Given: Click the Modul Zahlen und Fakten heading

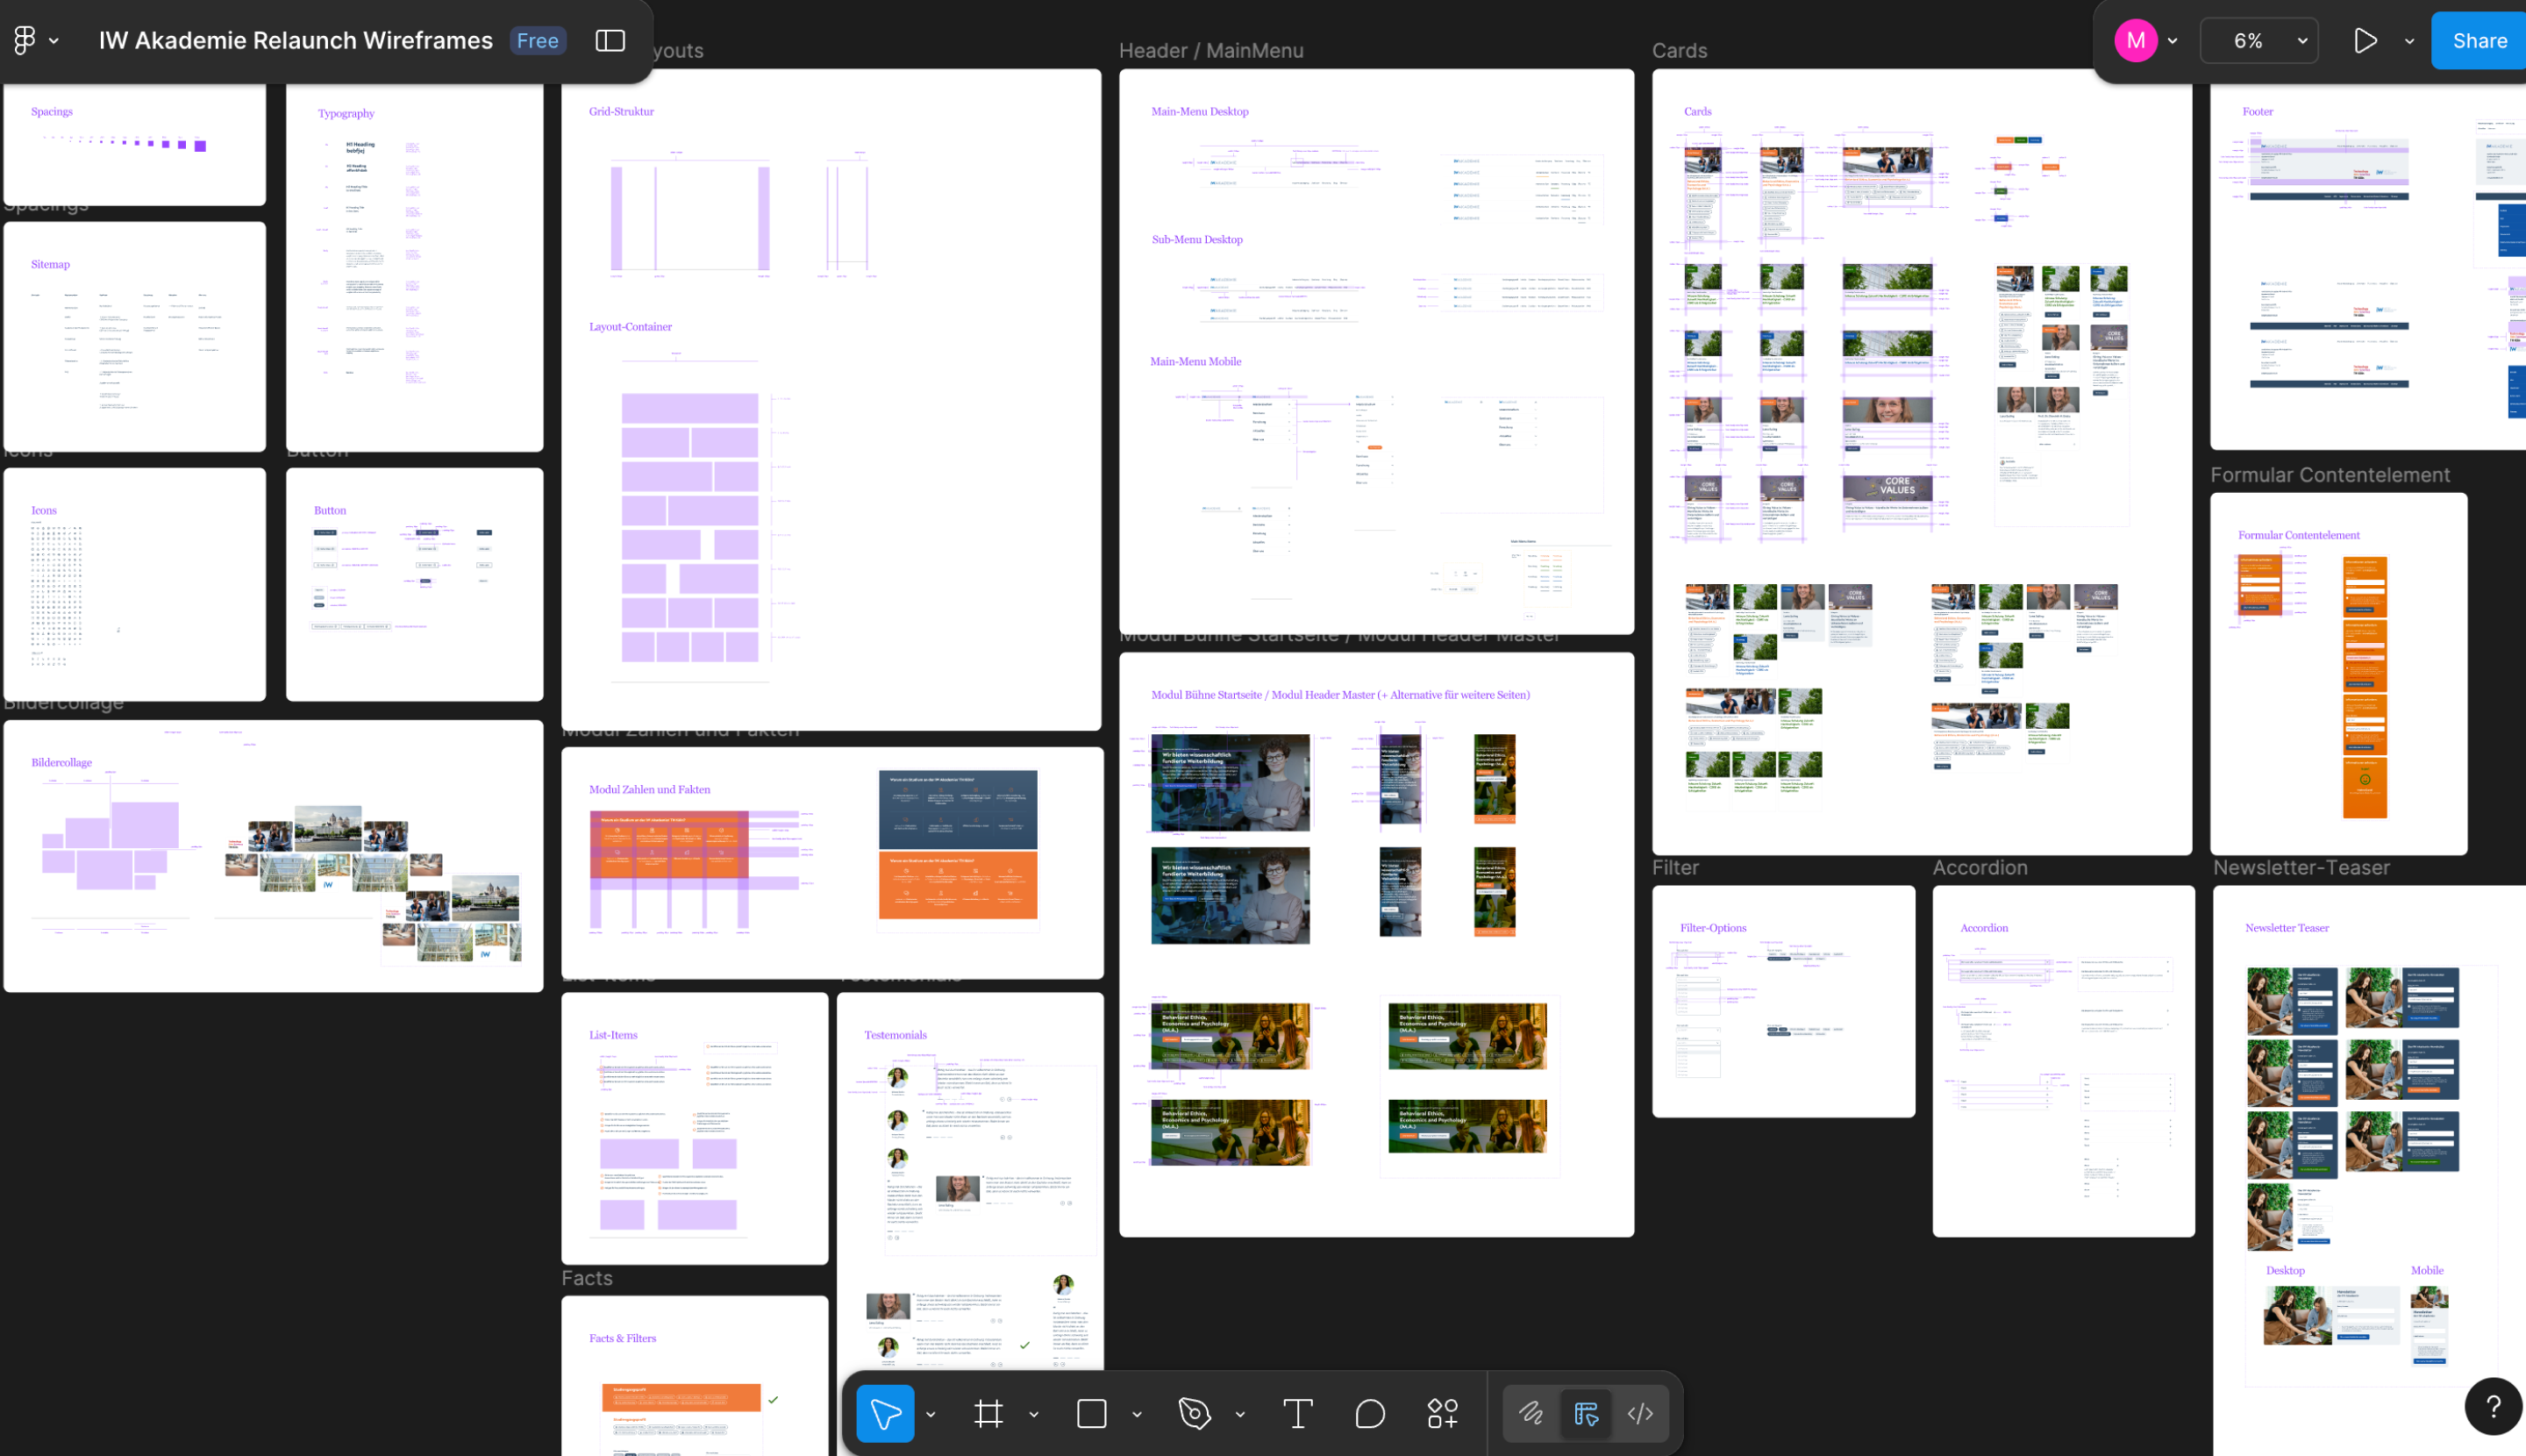Looking at the screenshot, I should [x=649, y=789].
